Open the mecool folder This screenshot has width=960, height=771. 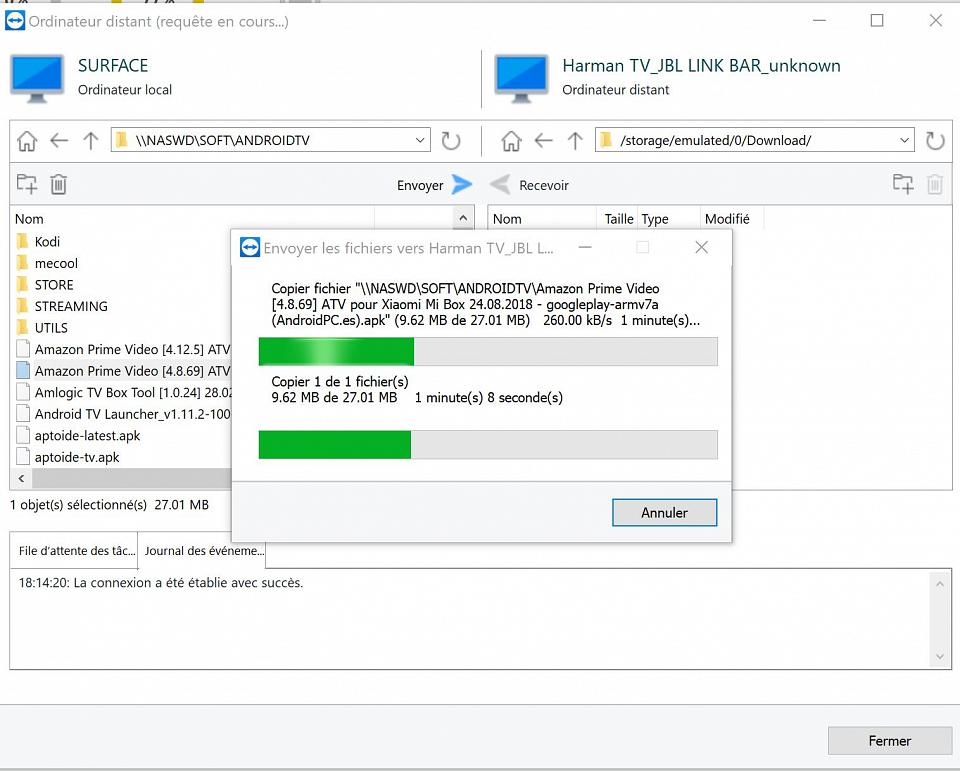(x=56, y=263)
